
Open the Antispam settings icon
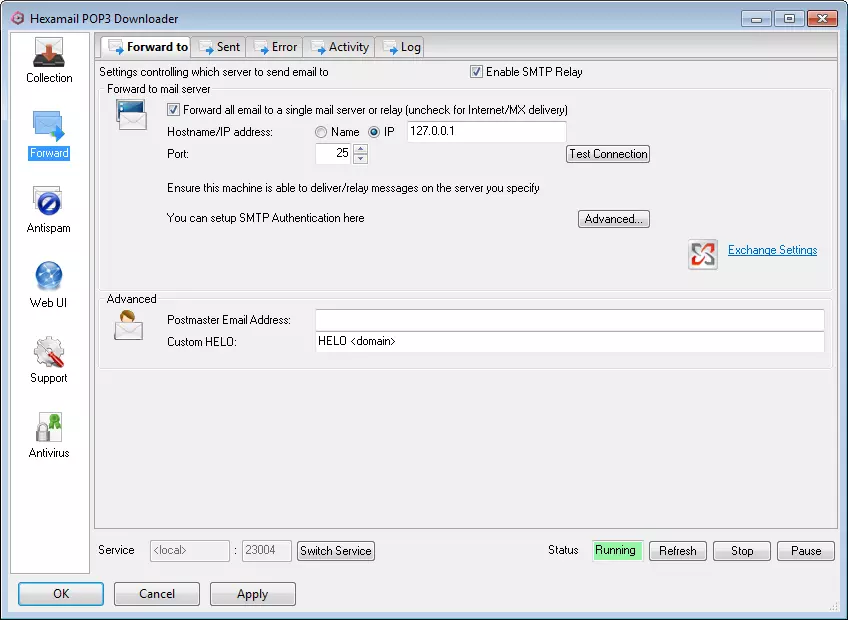click(x=48, y=202)
